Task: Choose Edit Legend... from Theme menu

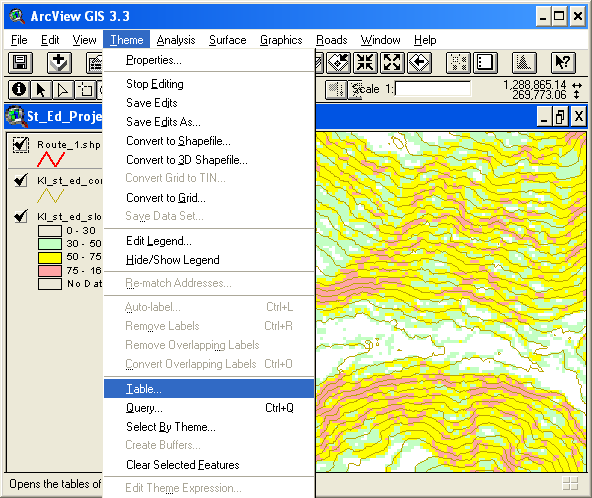Action: 209,241
